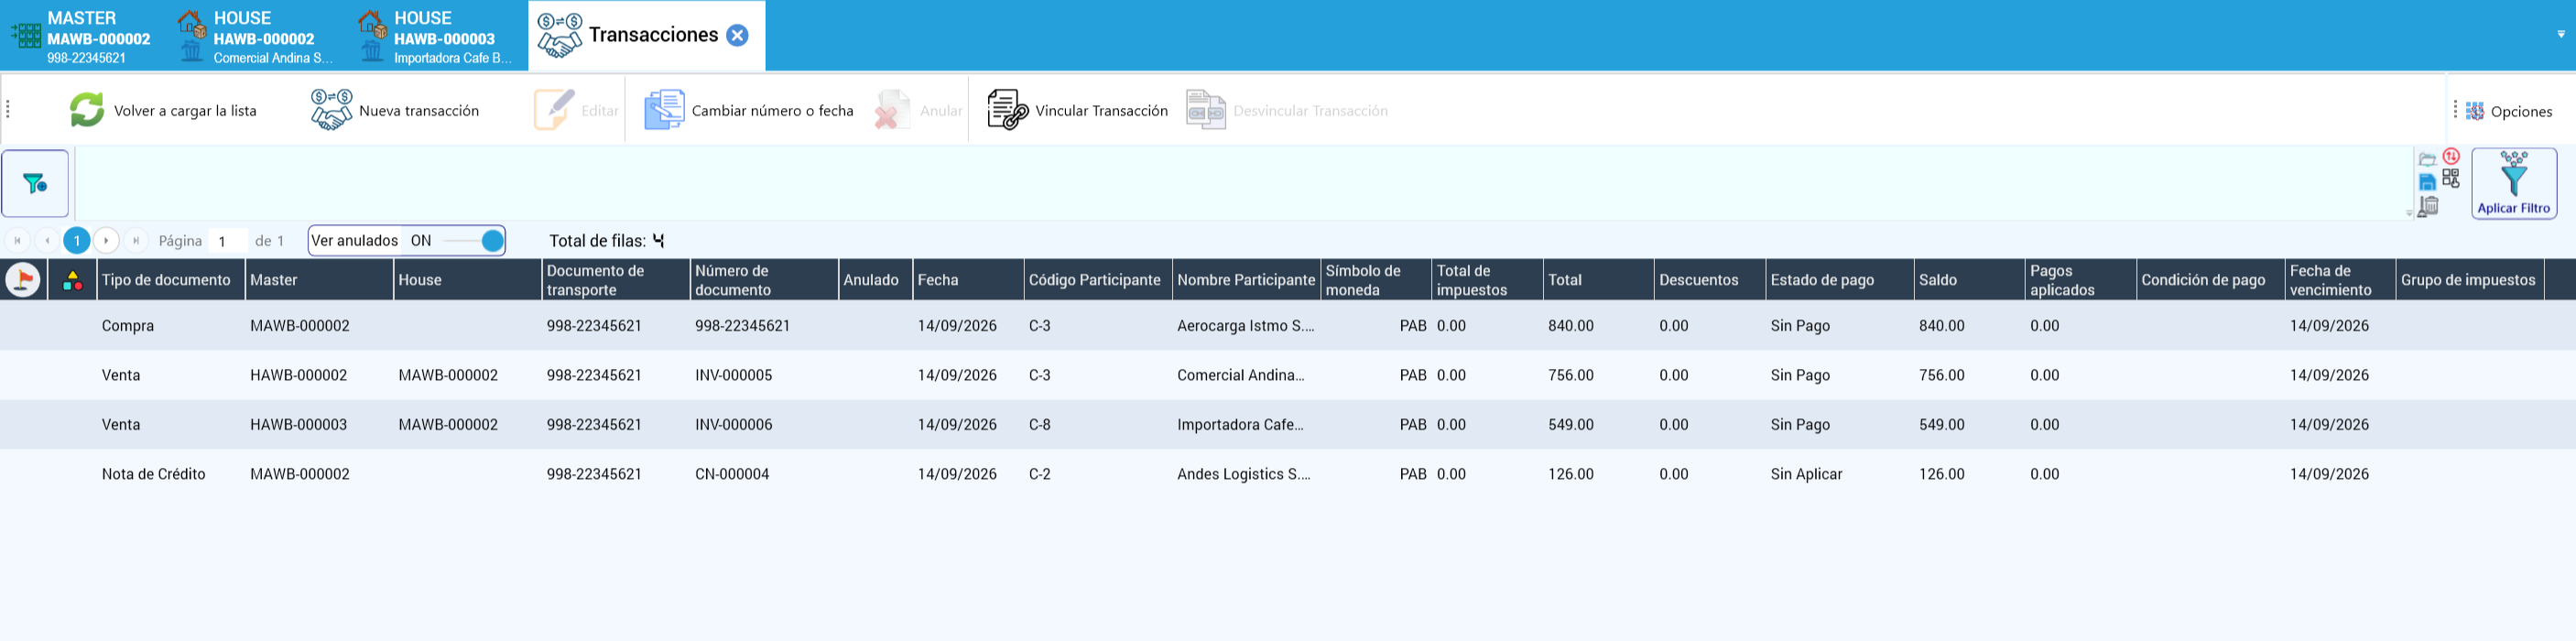Click the 840.00 value in the Total column
The height and width of the screenshot is (641, 2576).
click(x=1571, y=326)
